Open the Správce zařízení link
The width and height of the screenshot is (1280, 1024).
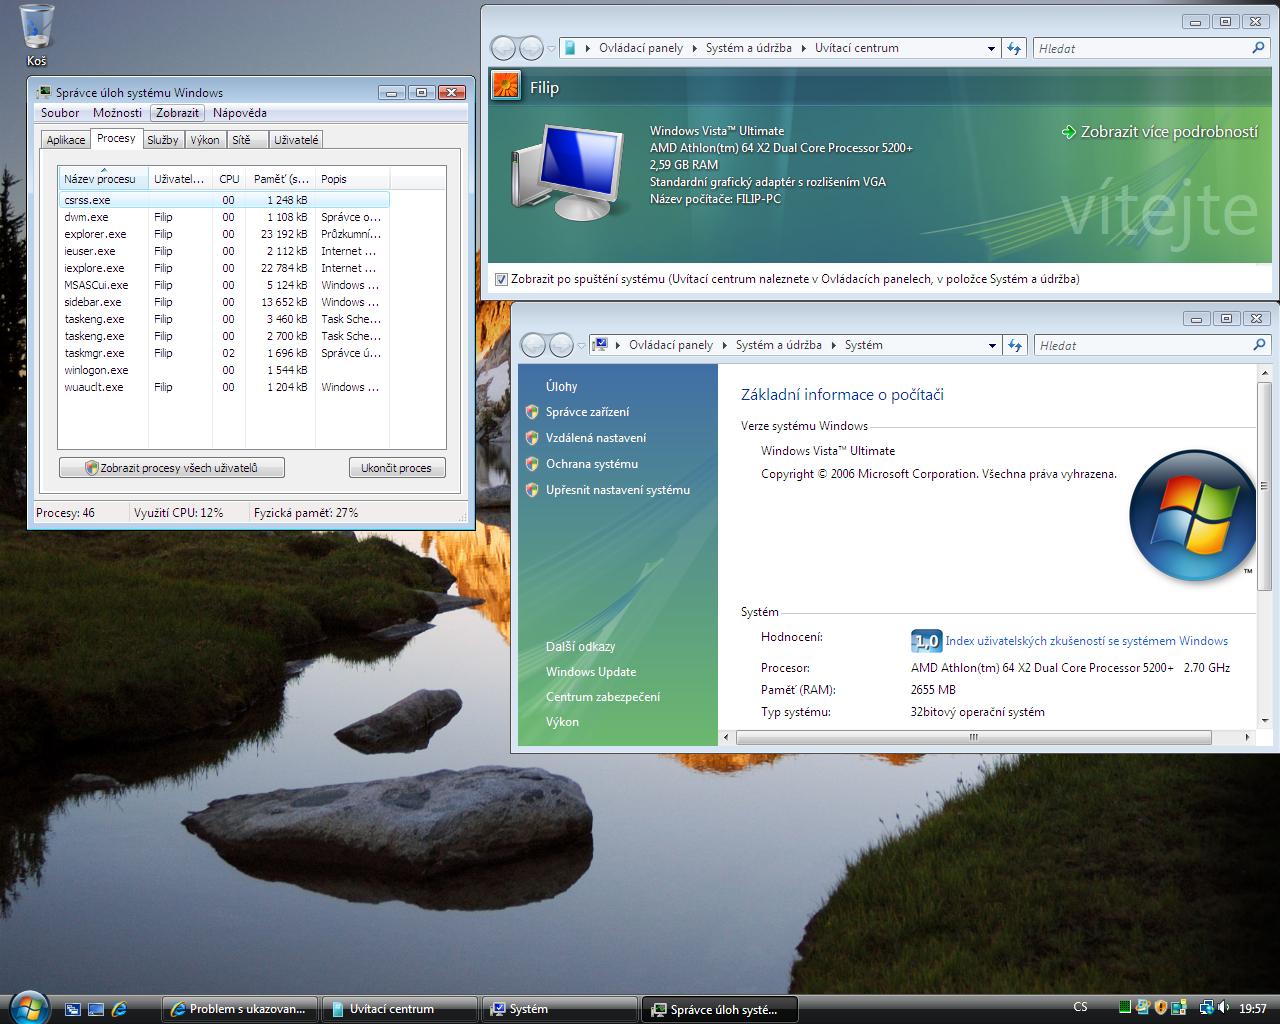(587, 412)
